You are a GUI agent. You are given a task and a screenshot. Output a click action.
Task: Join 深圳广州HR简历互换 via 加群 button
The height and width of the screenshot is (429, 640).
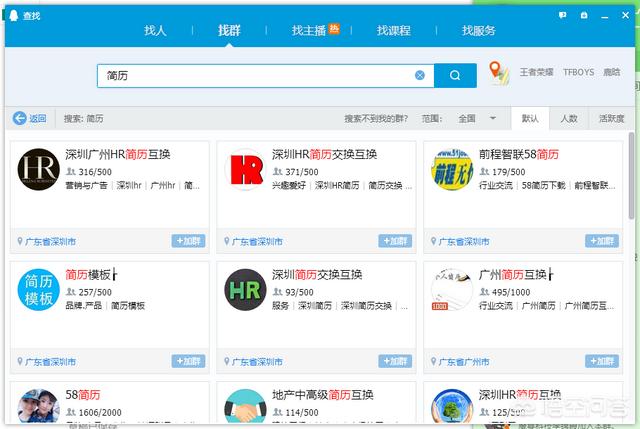tap(189, 241)
